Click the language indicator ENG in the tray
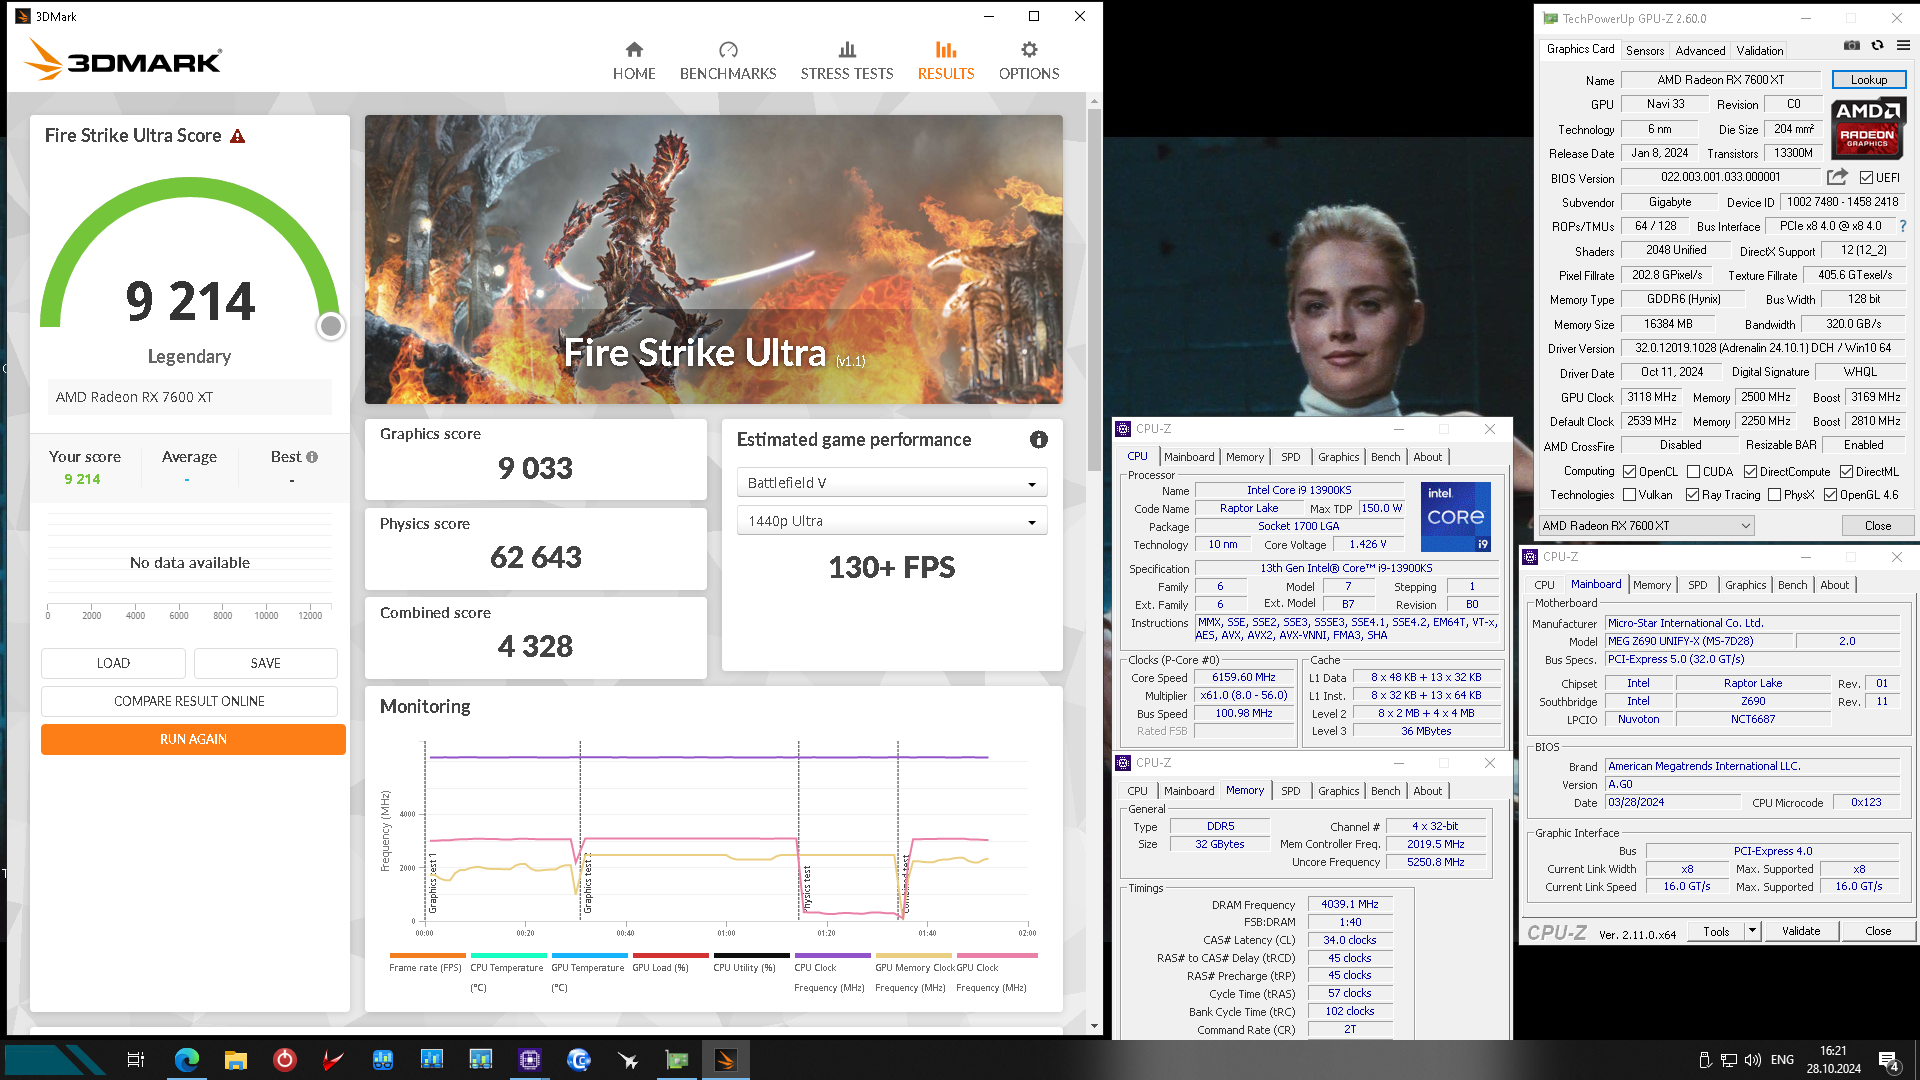 click(1782, 1060)
